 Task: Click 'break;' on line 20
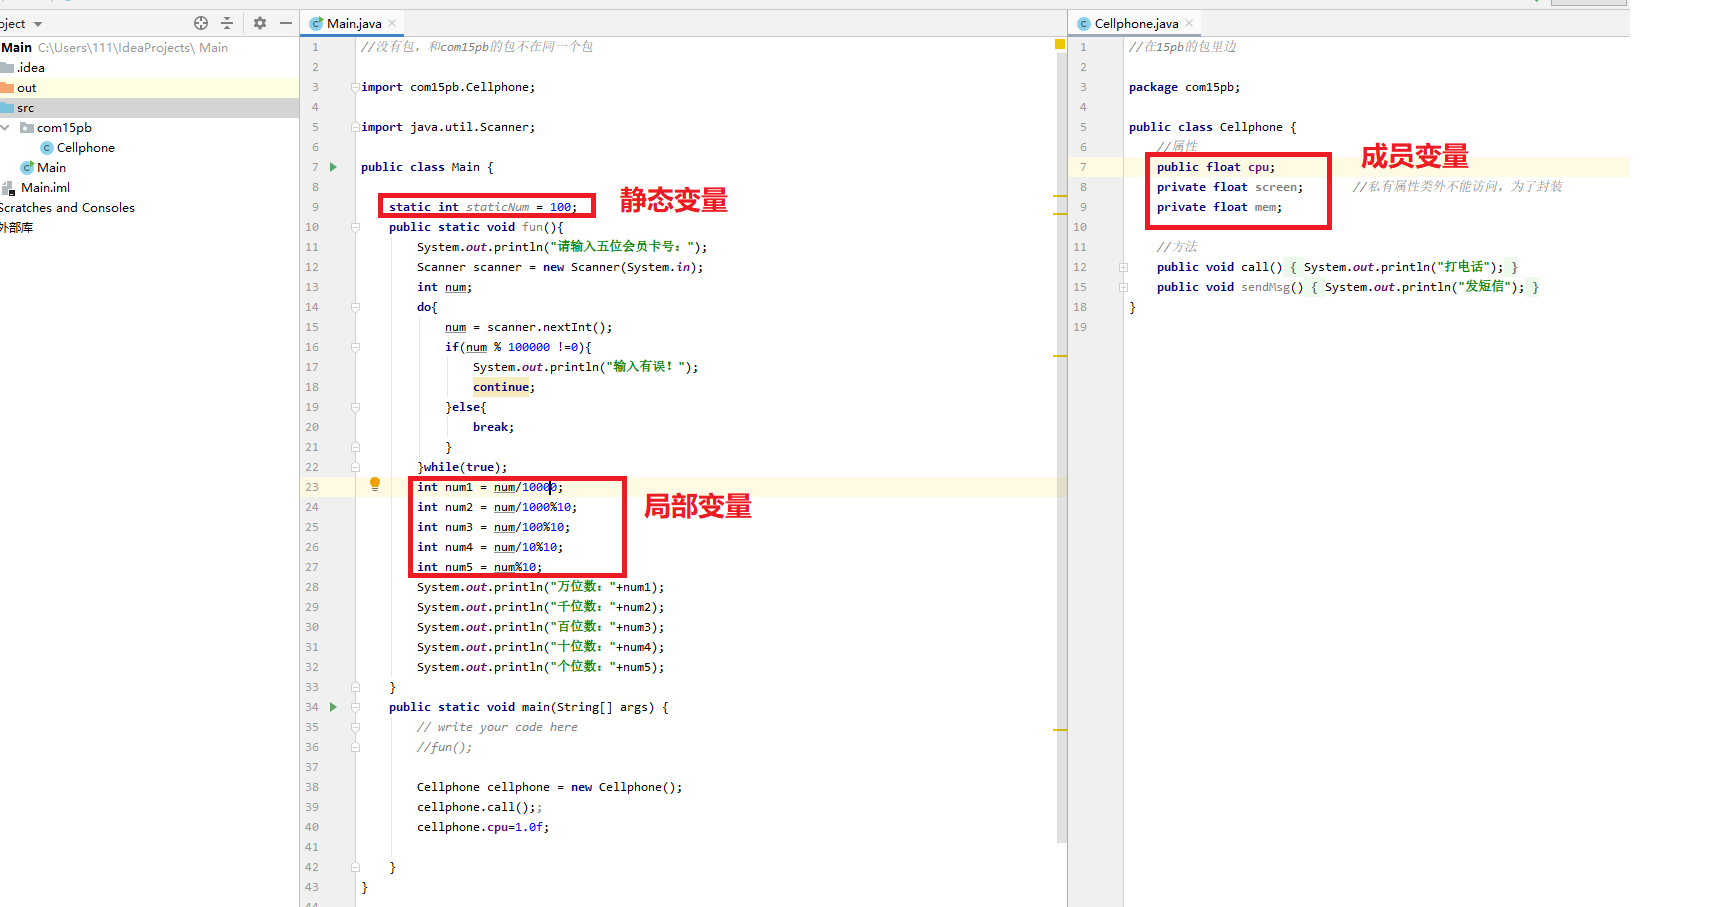pyautogui.click(x=494, y=427)
